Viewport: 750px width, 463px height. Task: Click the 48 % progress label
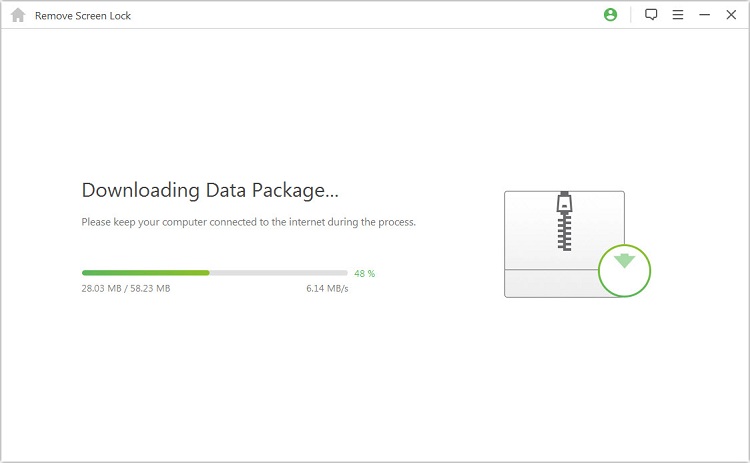pos(364,273)
